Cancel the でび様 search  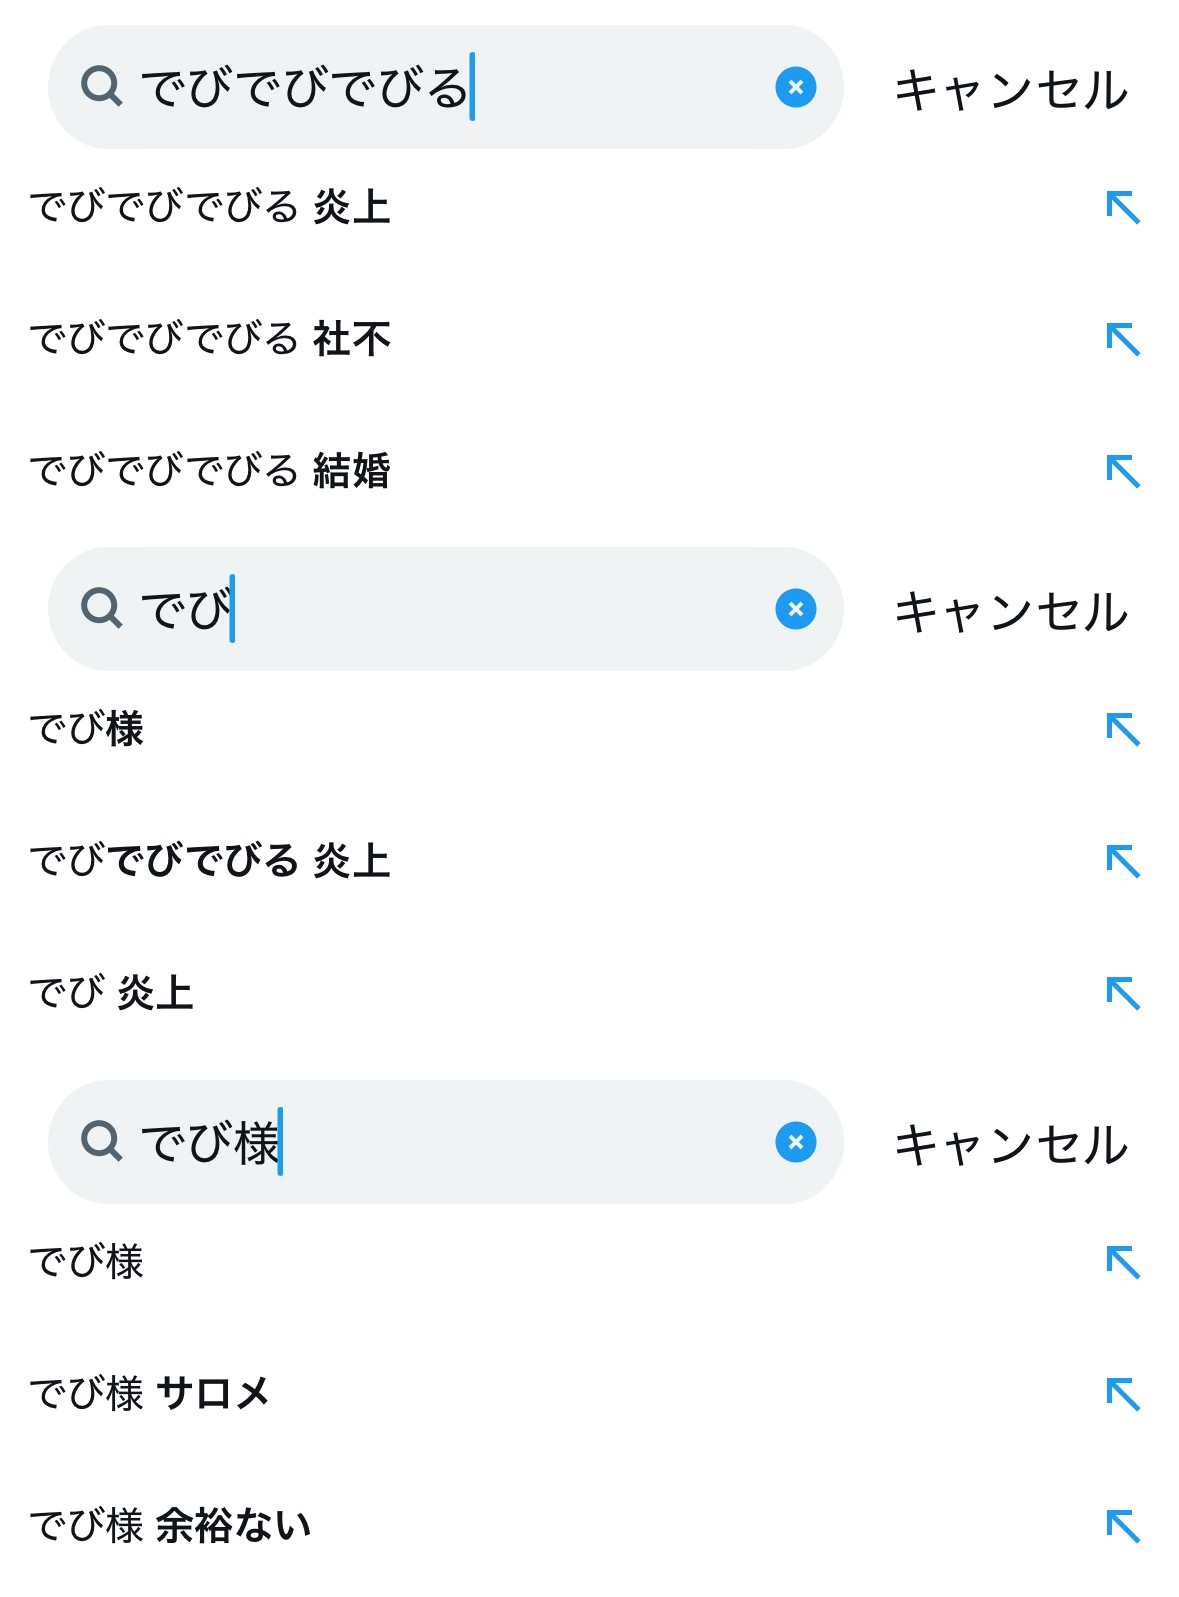(x=1010, y=1145)
